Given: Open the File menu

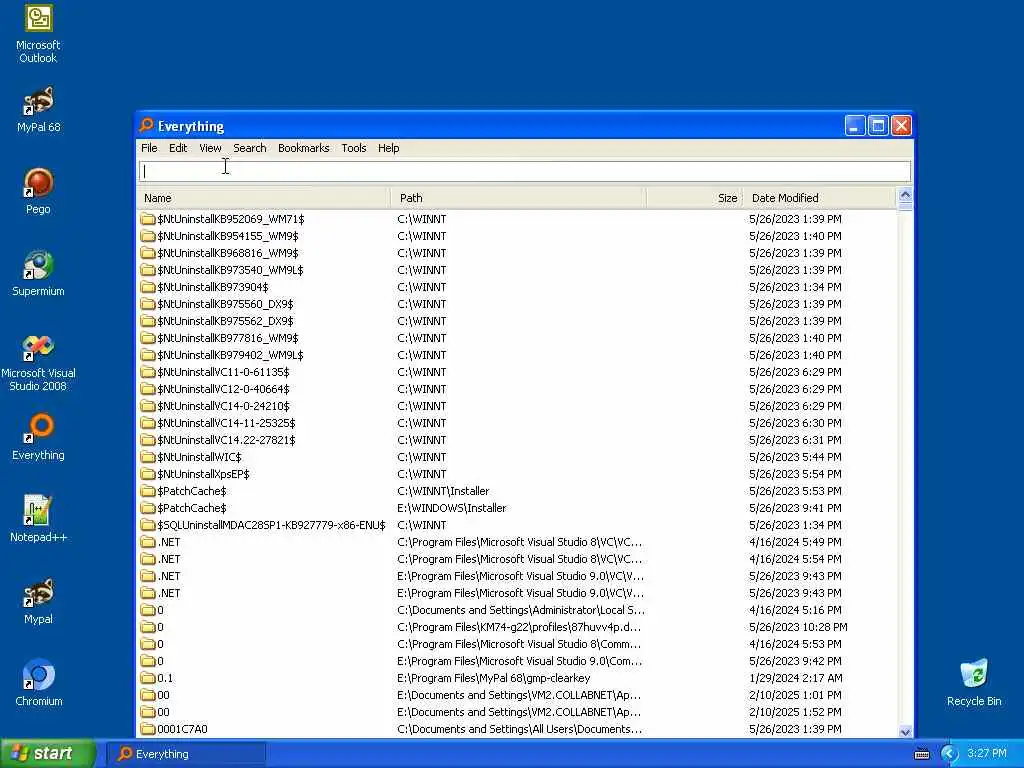Looking at the screenshot, I should point(149,148).
